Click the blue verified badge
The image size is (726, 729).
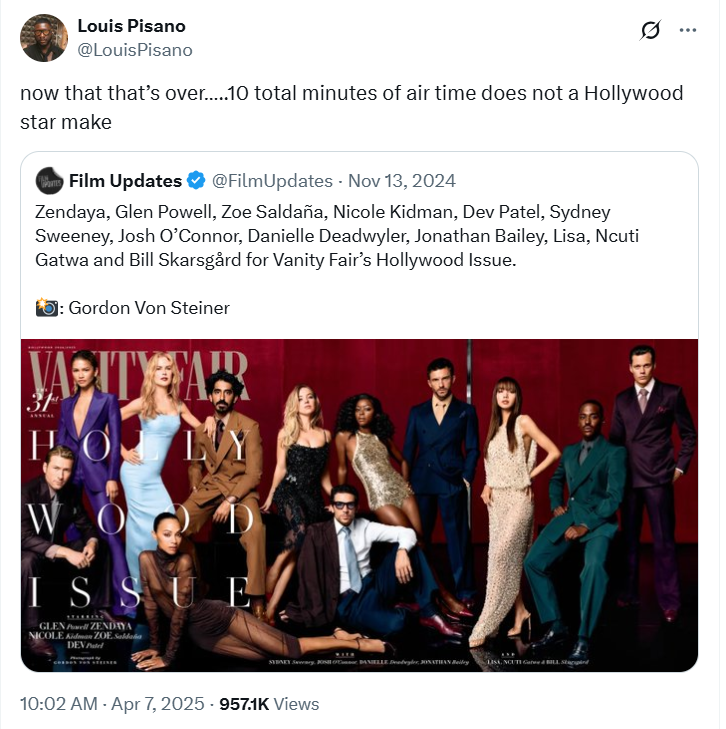[196, 181]
